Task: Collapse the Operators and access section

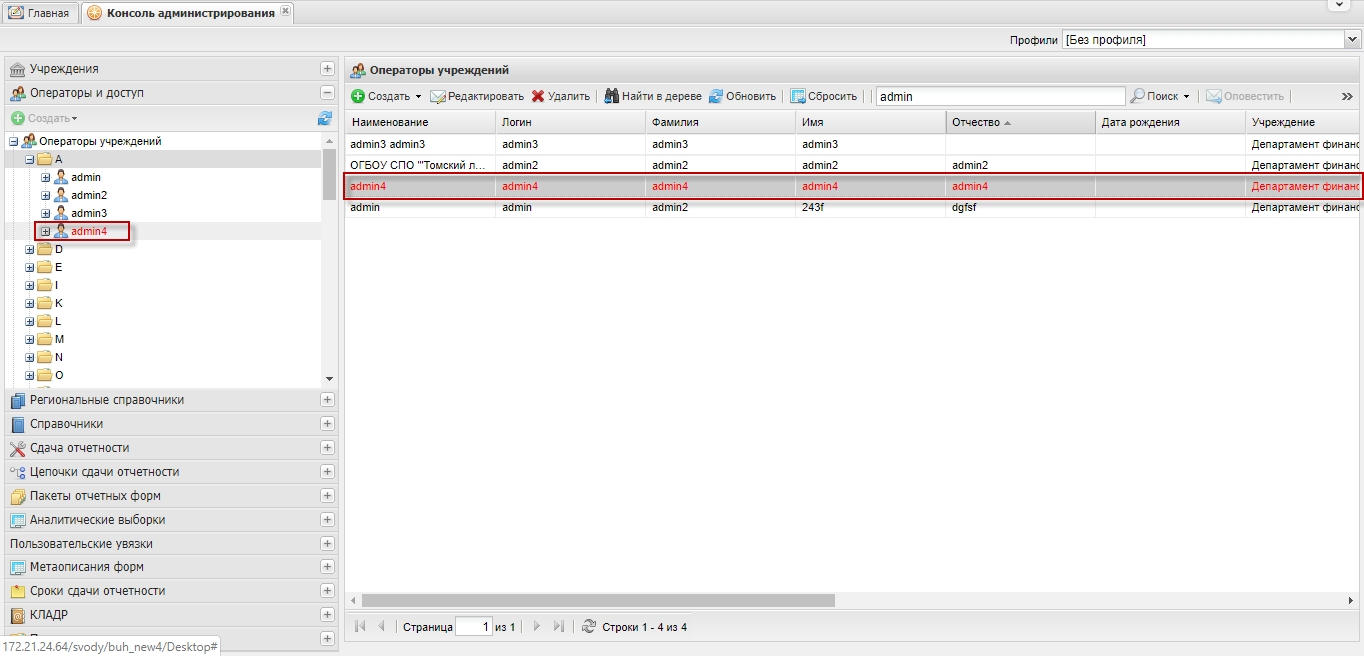Action: pos(327,93)
